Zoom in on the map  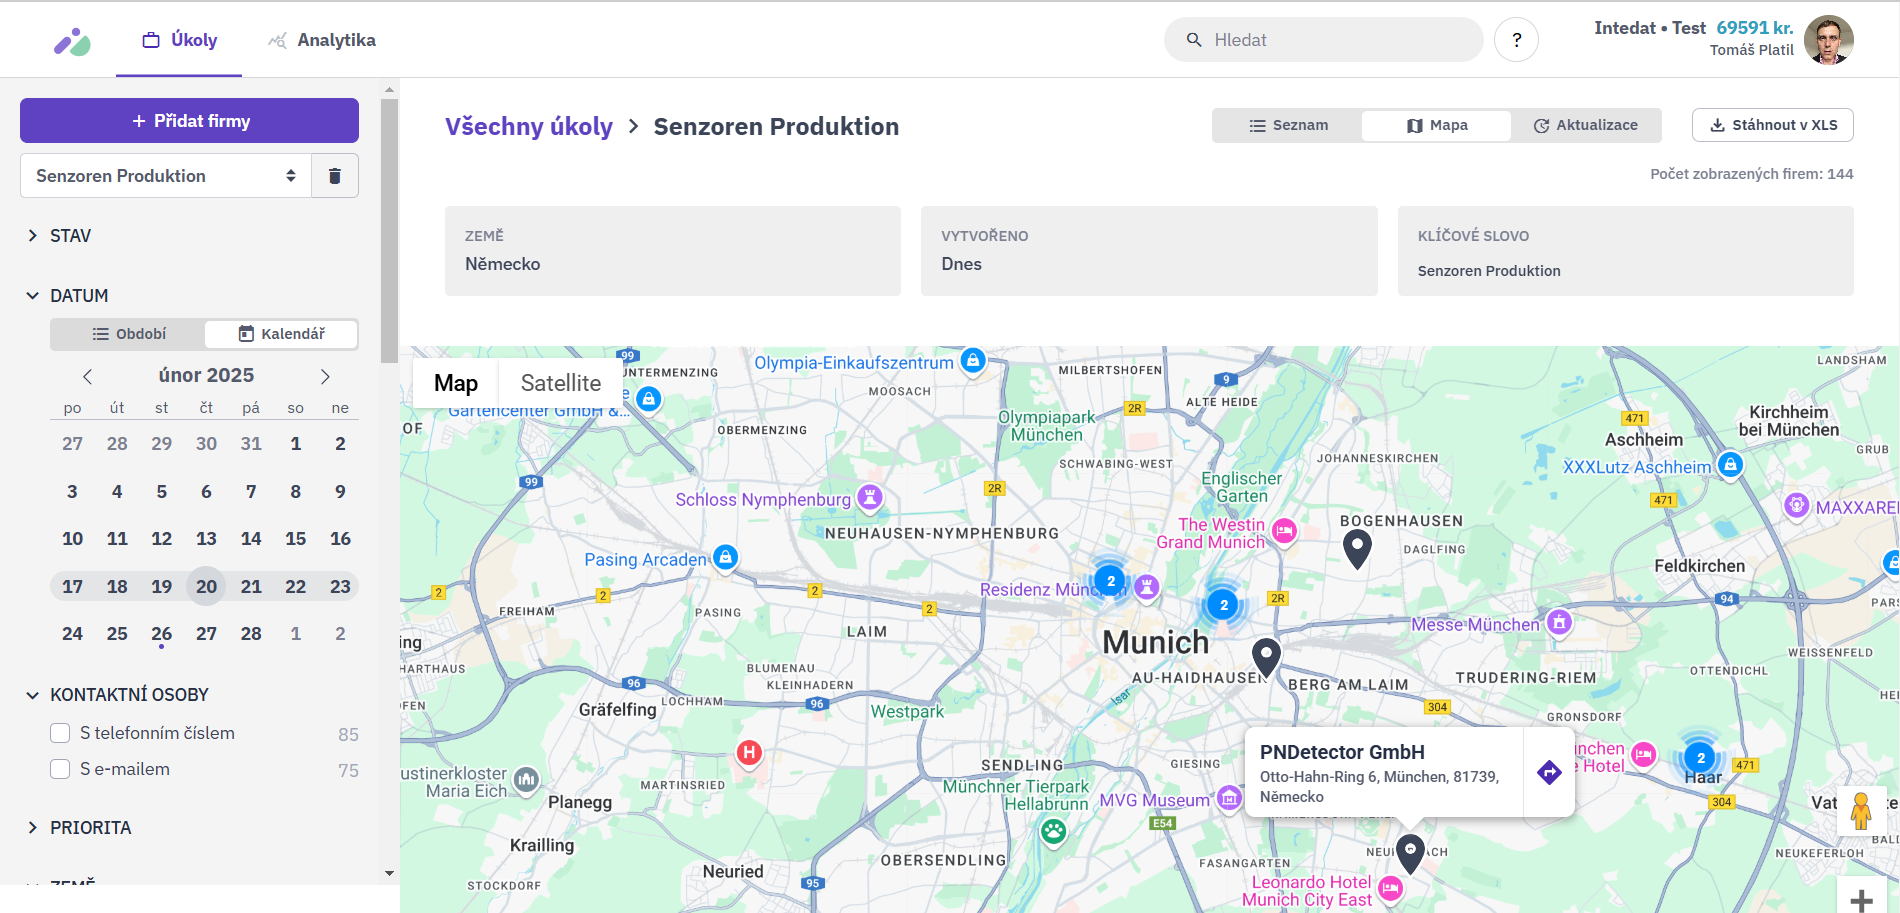click(x=1861, y=899)
